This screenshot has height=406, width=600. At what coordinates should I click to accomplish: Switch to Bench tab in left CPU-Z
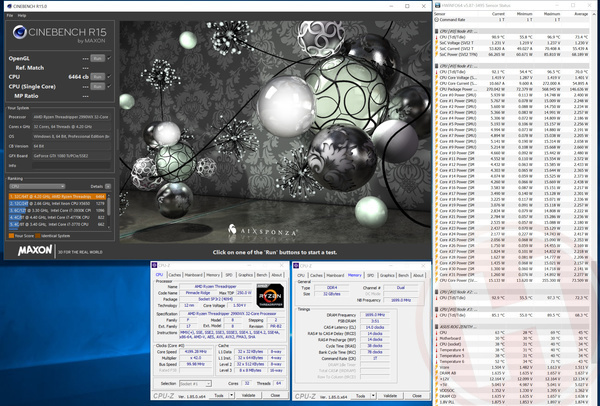pos(262,275)
